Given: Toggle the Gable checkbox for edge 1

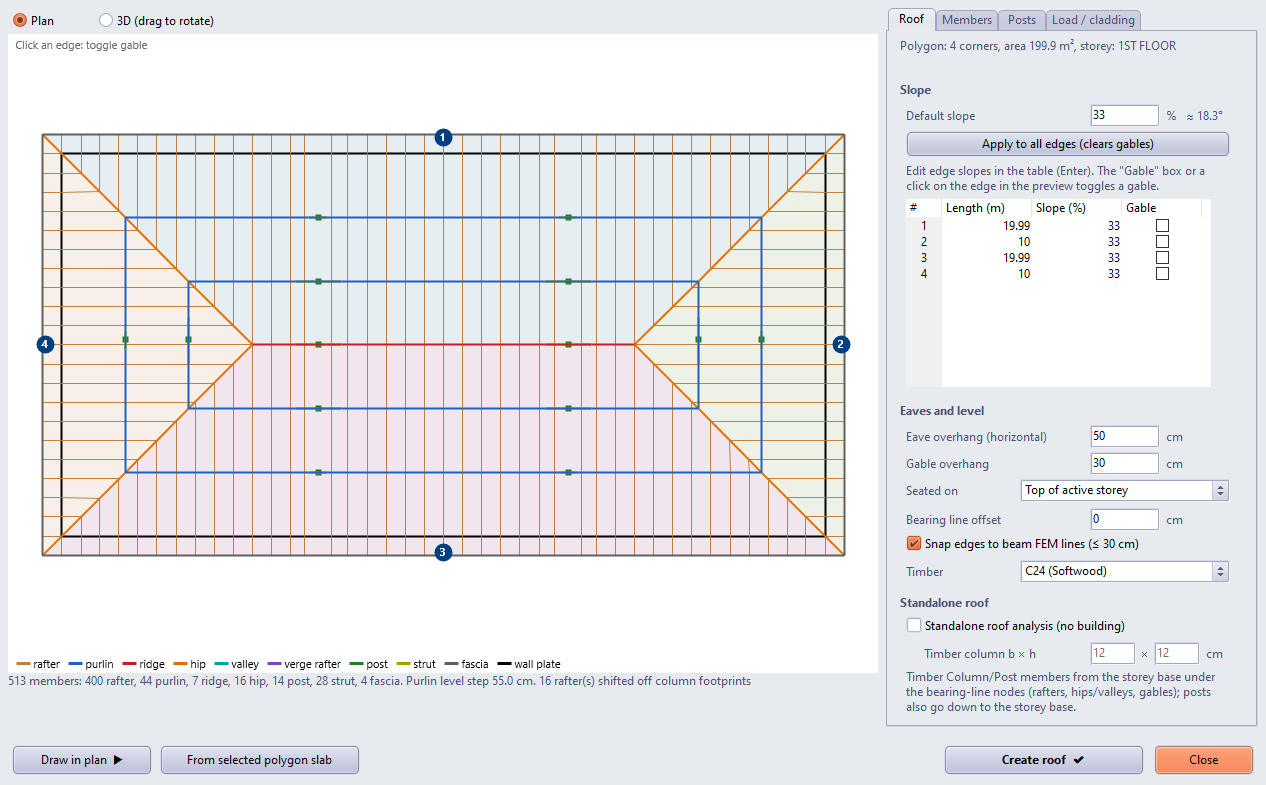Looking at the screenshot, I should tap(1162, 226).
